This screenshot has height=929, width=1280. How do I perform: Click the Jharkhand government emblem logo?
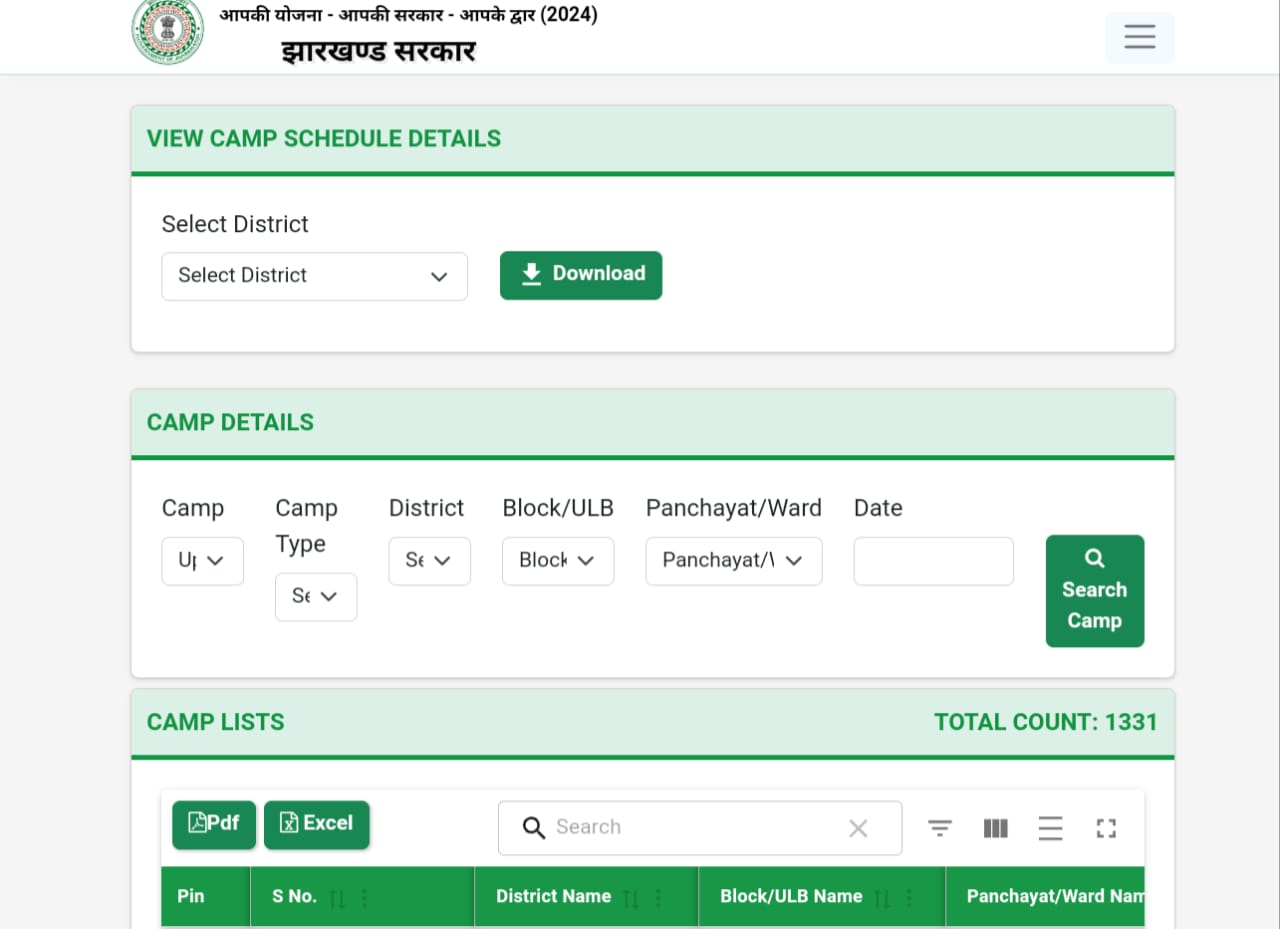(167, 32)
